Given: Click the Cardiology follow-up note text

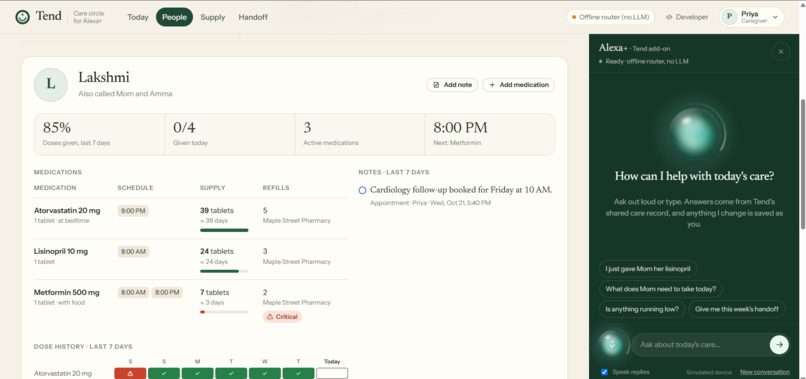Looking at the screenshot, I should tap(461, 190).
